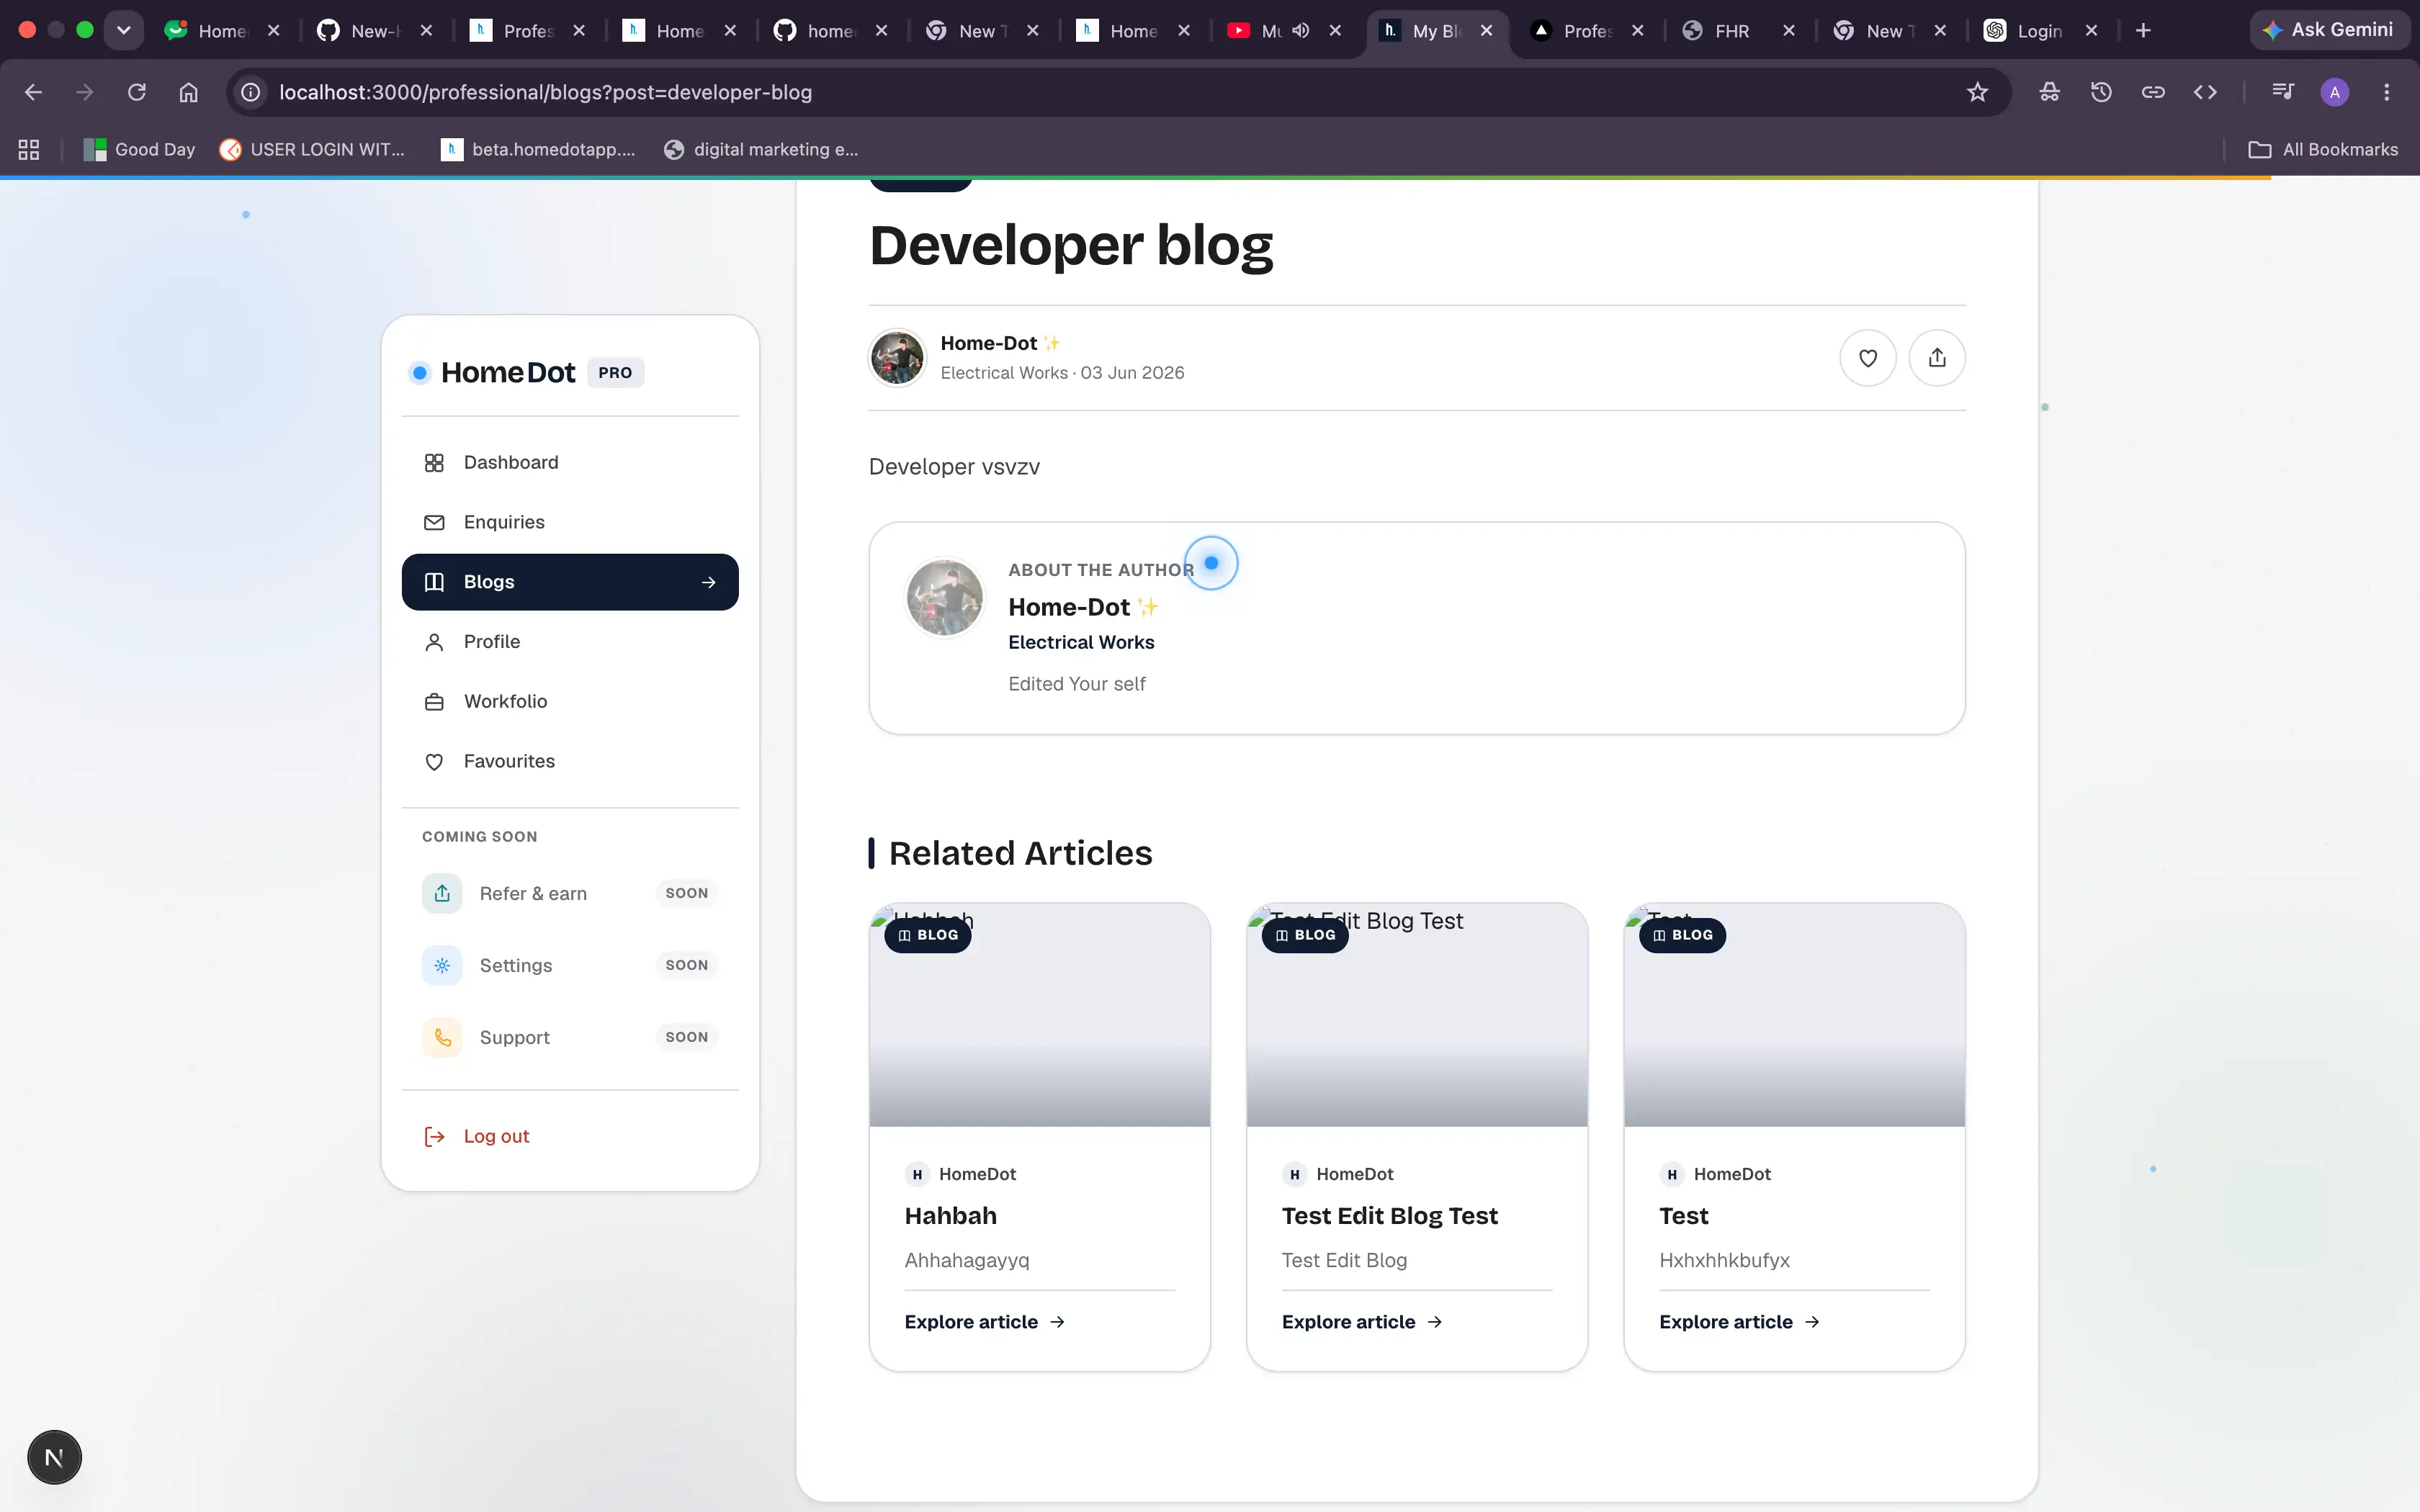Open the tab search dropdown
The width and height of the screenshot is (2420, 1512).
pyautogui.click(x=123, y=30)
